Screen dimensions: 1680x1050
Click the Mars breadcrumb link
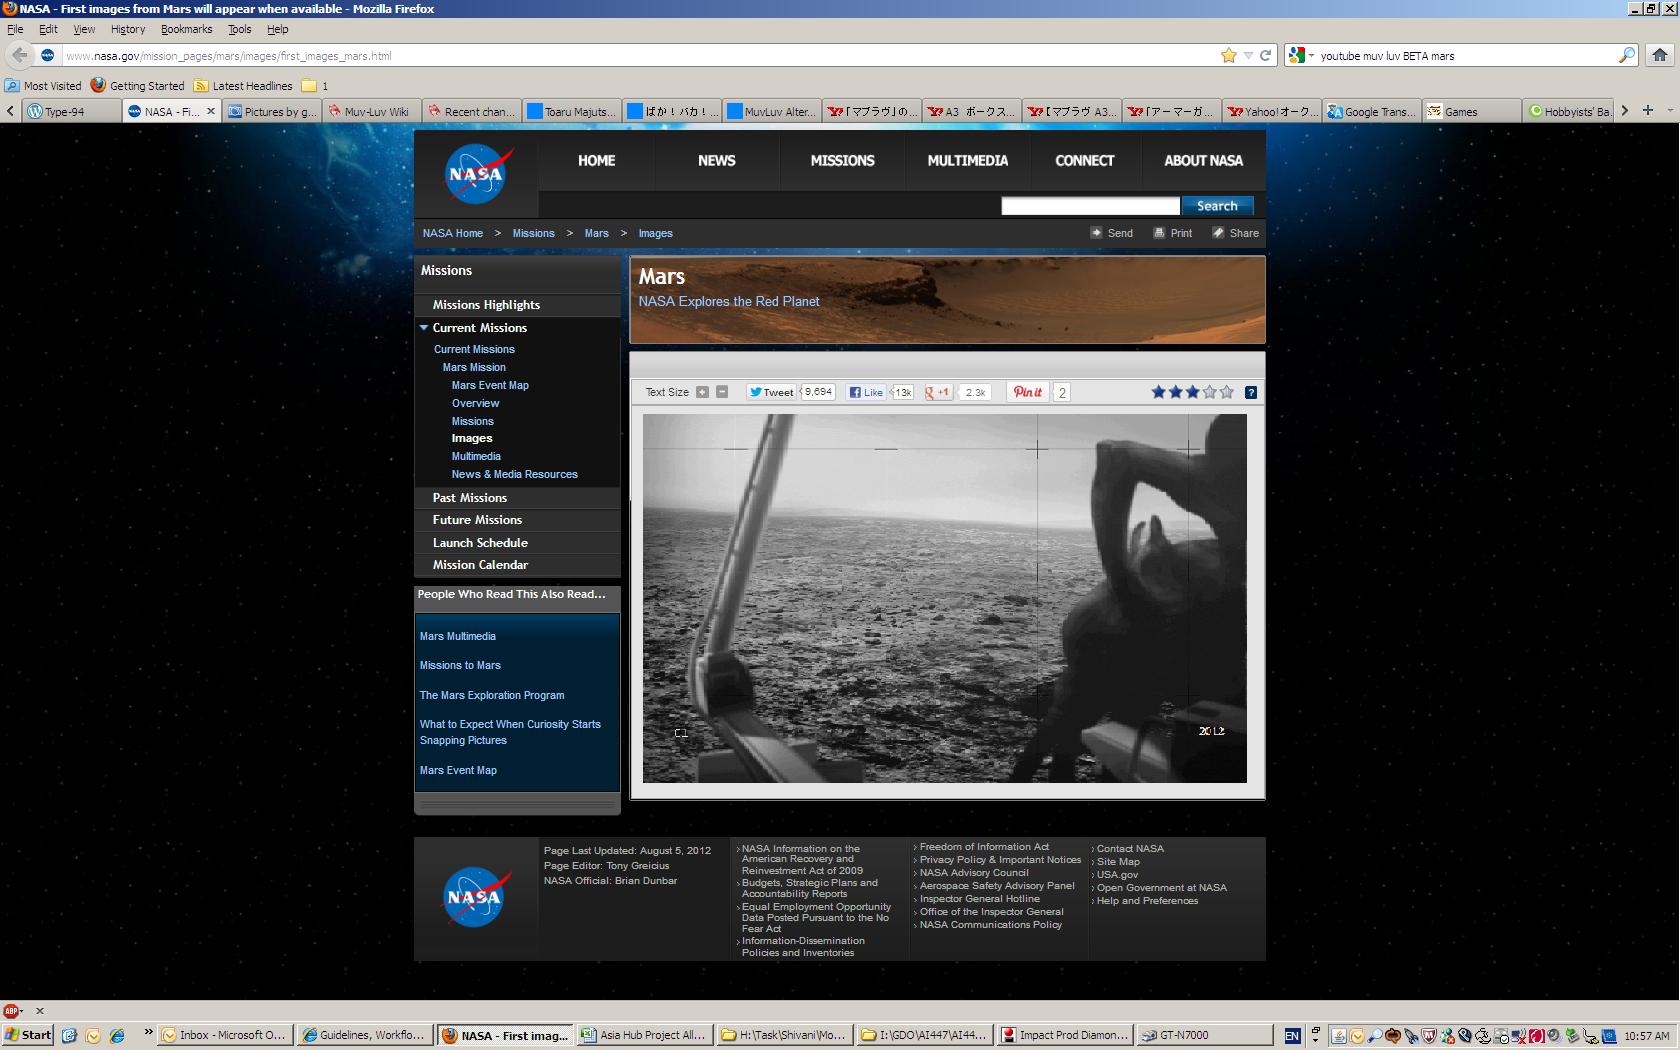(x=596, y=233)
